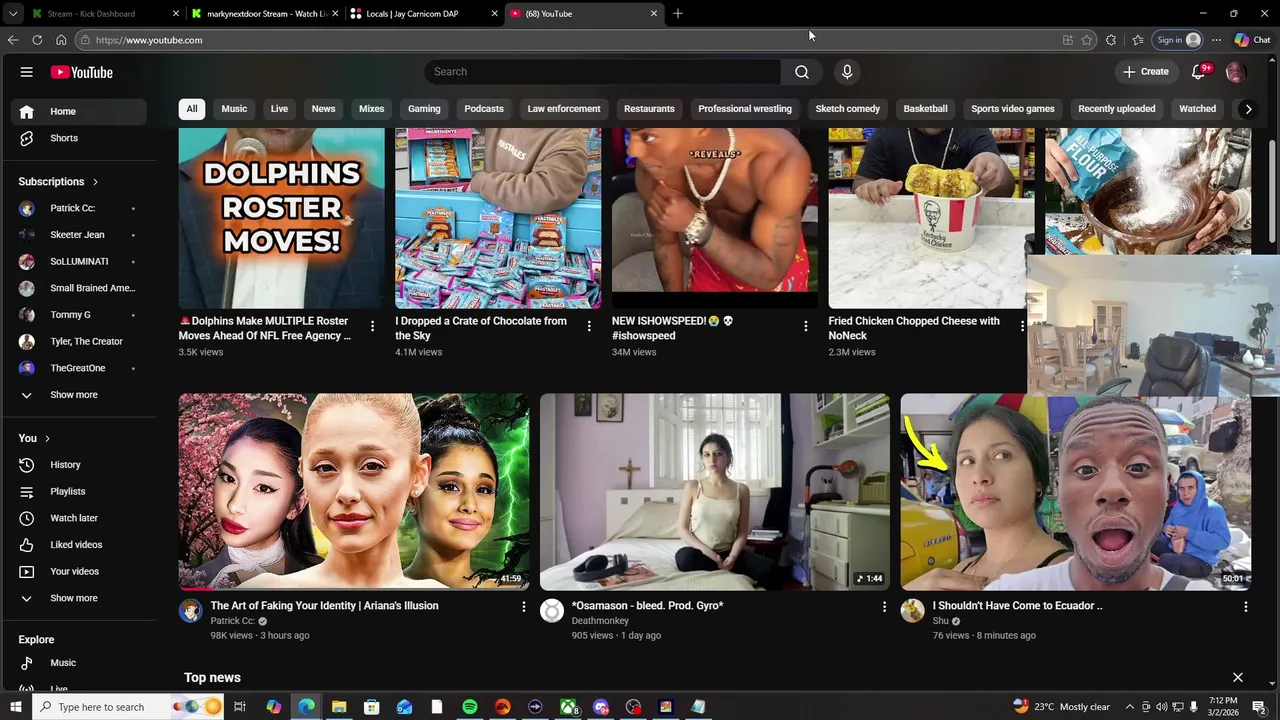
Task: Open YouTube notifications bell
Action: pos(1199,72)
